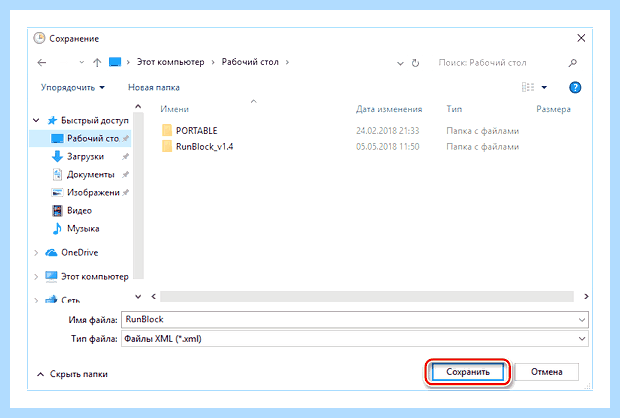Screen dimensions: 620x418
Task: Select 'Этот компьютер' in the address path
Action: [x=170, y=62]
